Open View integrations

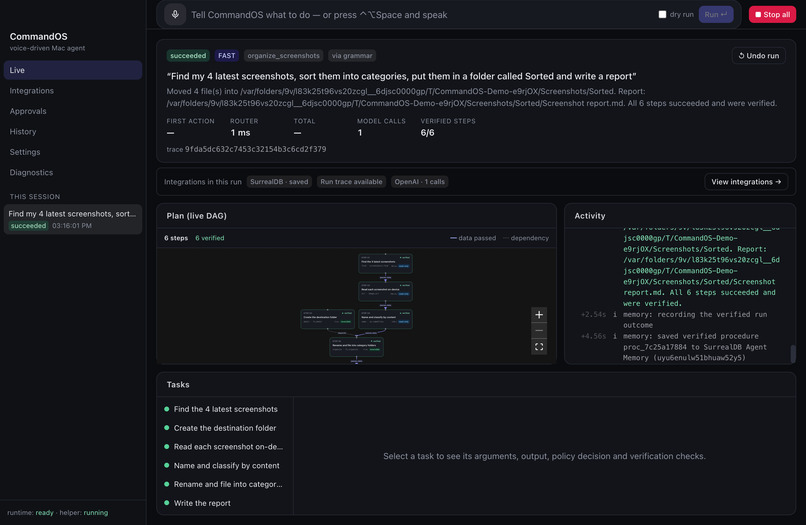point(746,182)
